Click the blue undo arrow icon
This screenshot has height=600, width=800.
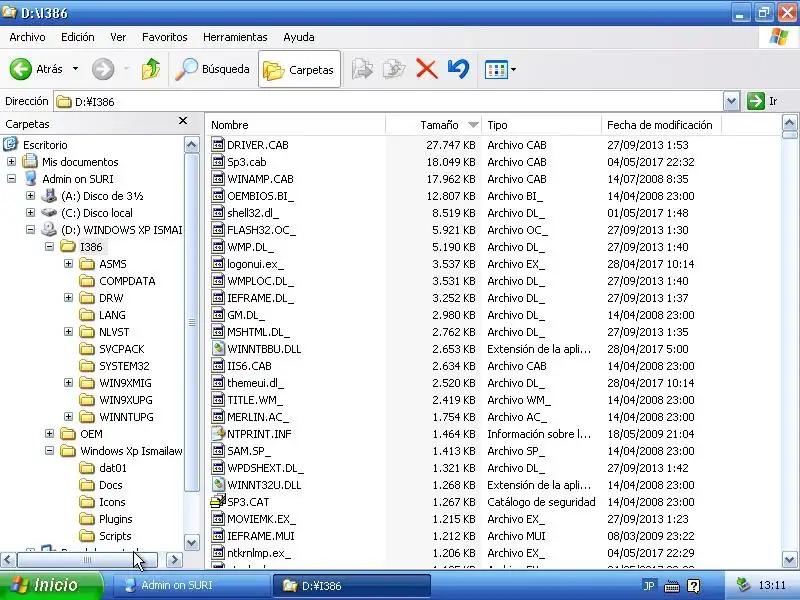click(458, 69)
